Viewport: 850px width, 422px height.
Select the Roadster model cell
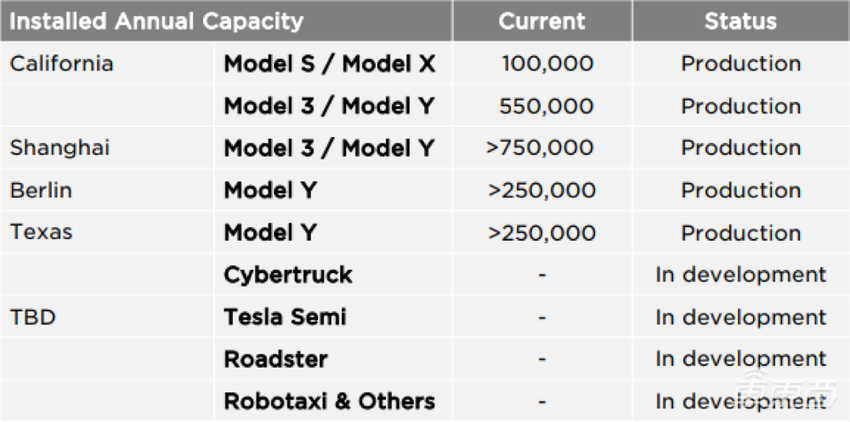click(275, 359)
